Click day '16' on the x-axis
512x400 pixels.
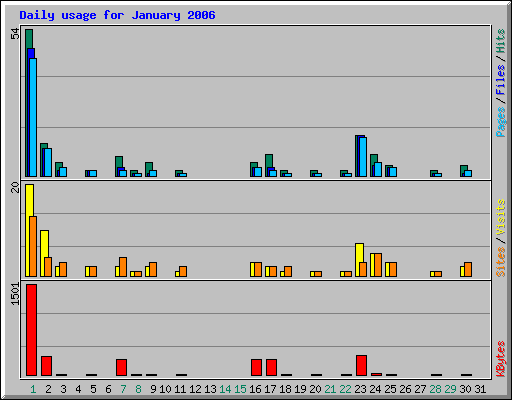255,389
